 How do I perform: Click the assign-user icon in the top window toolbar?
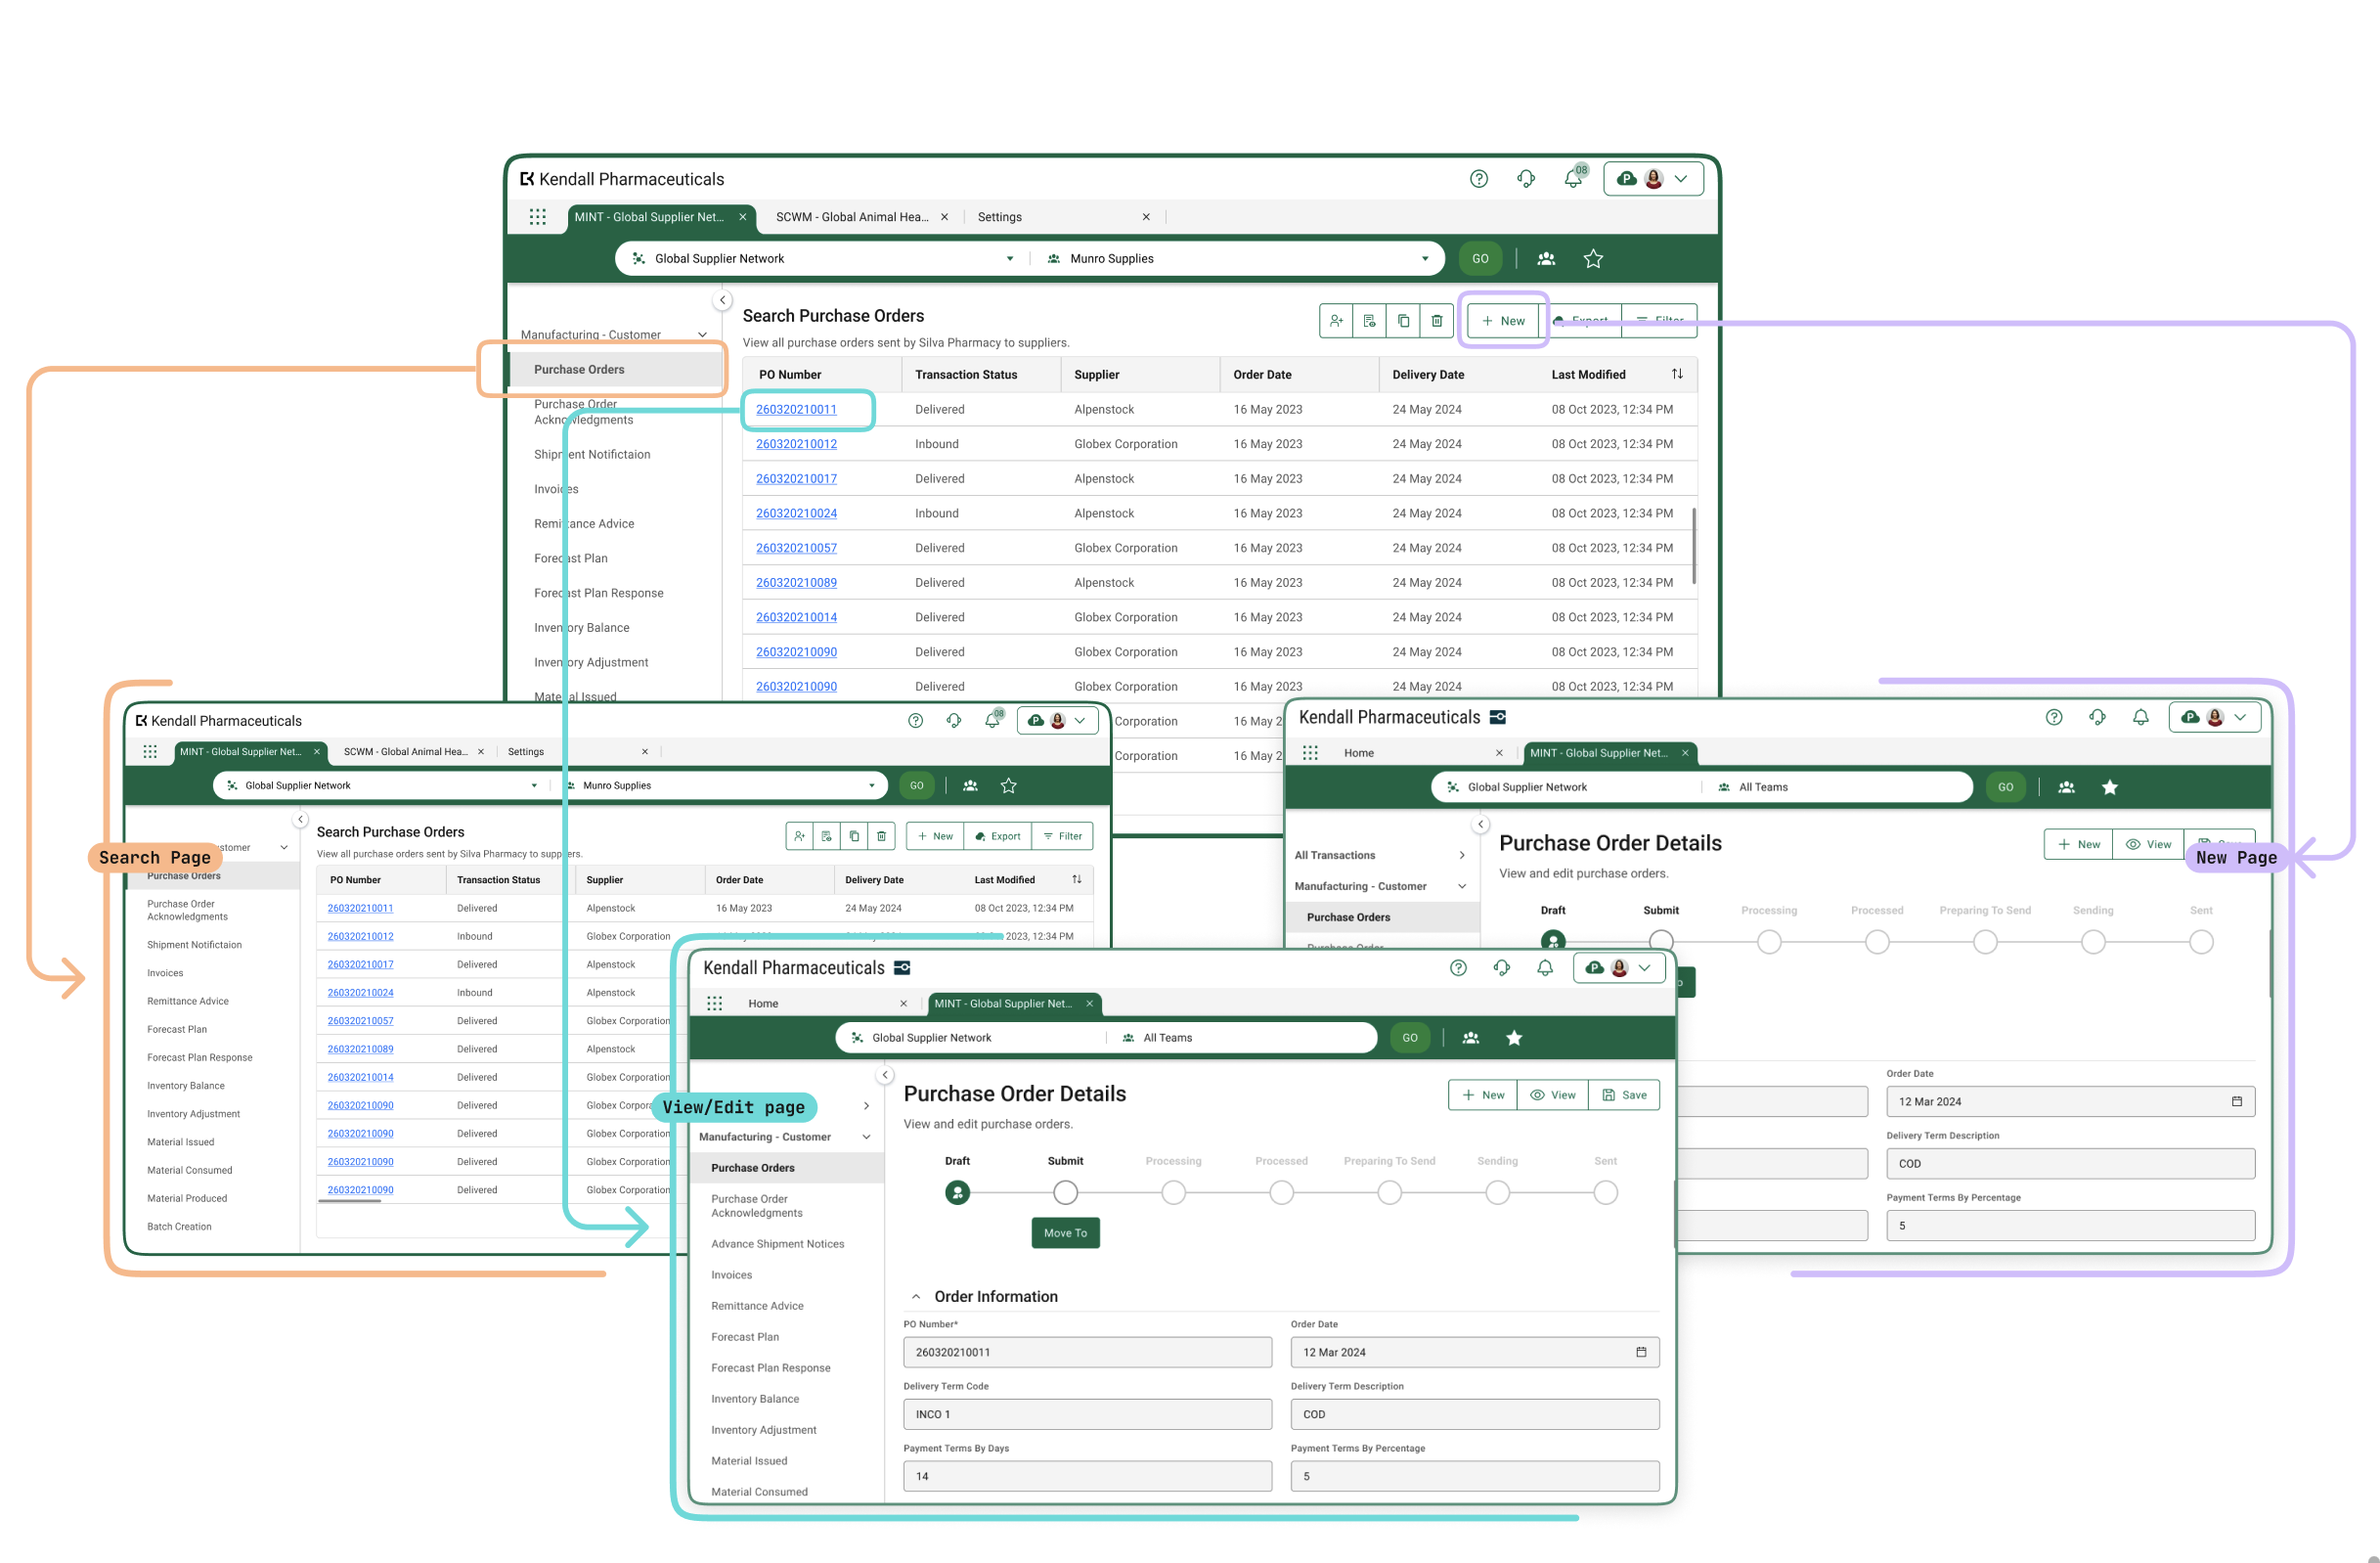click(1336, 321)
